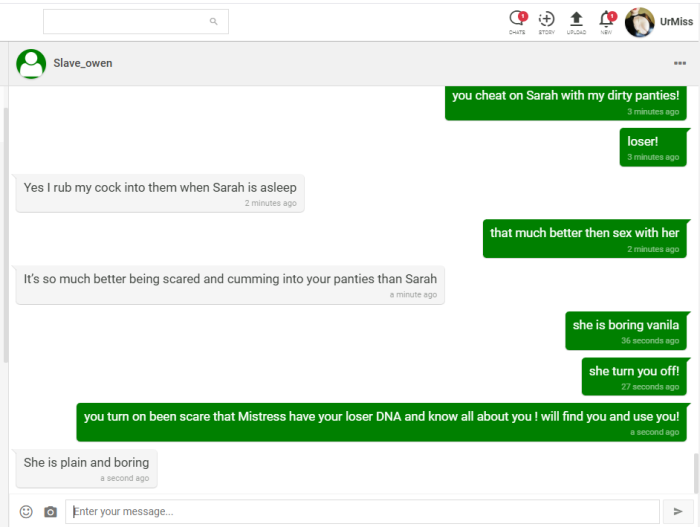The width and height of the screenshot is (700, 527).
Task: Open the three-dot conversation options menu
Action: [680, 64]
